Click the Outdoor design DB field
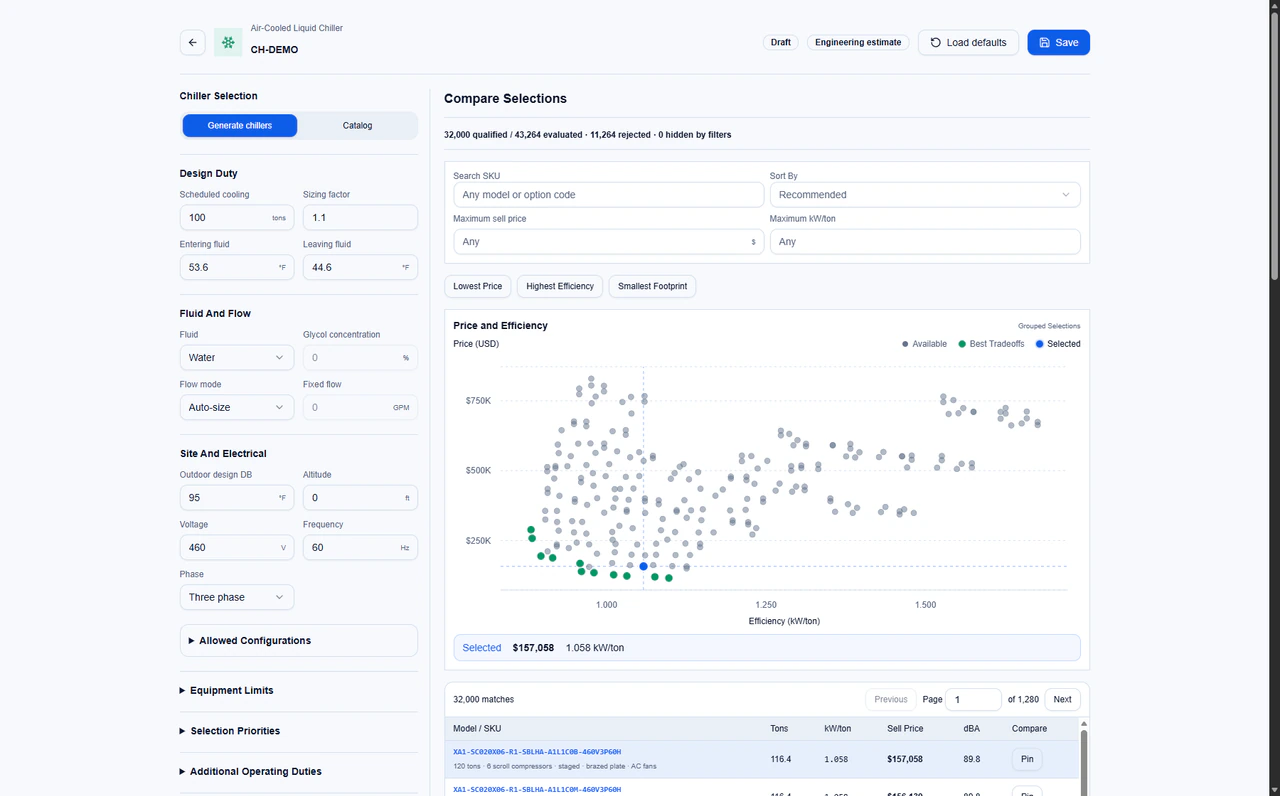 coord(237,497)
